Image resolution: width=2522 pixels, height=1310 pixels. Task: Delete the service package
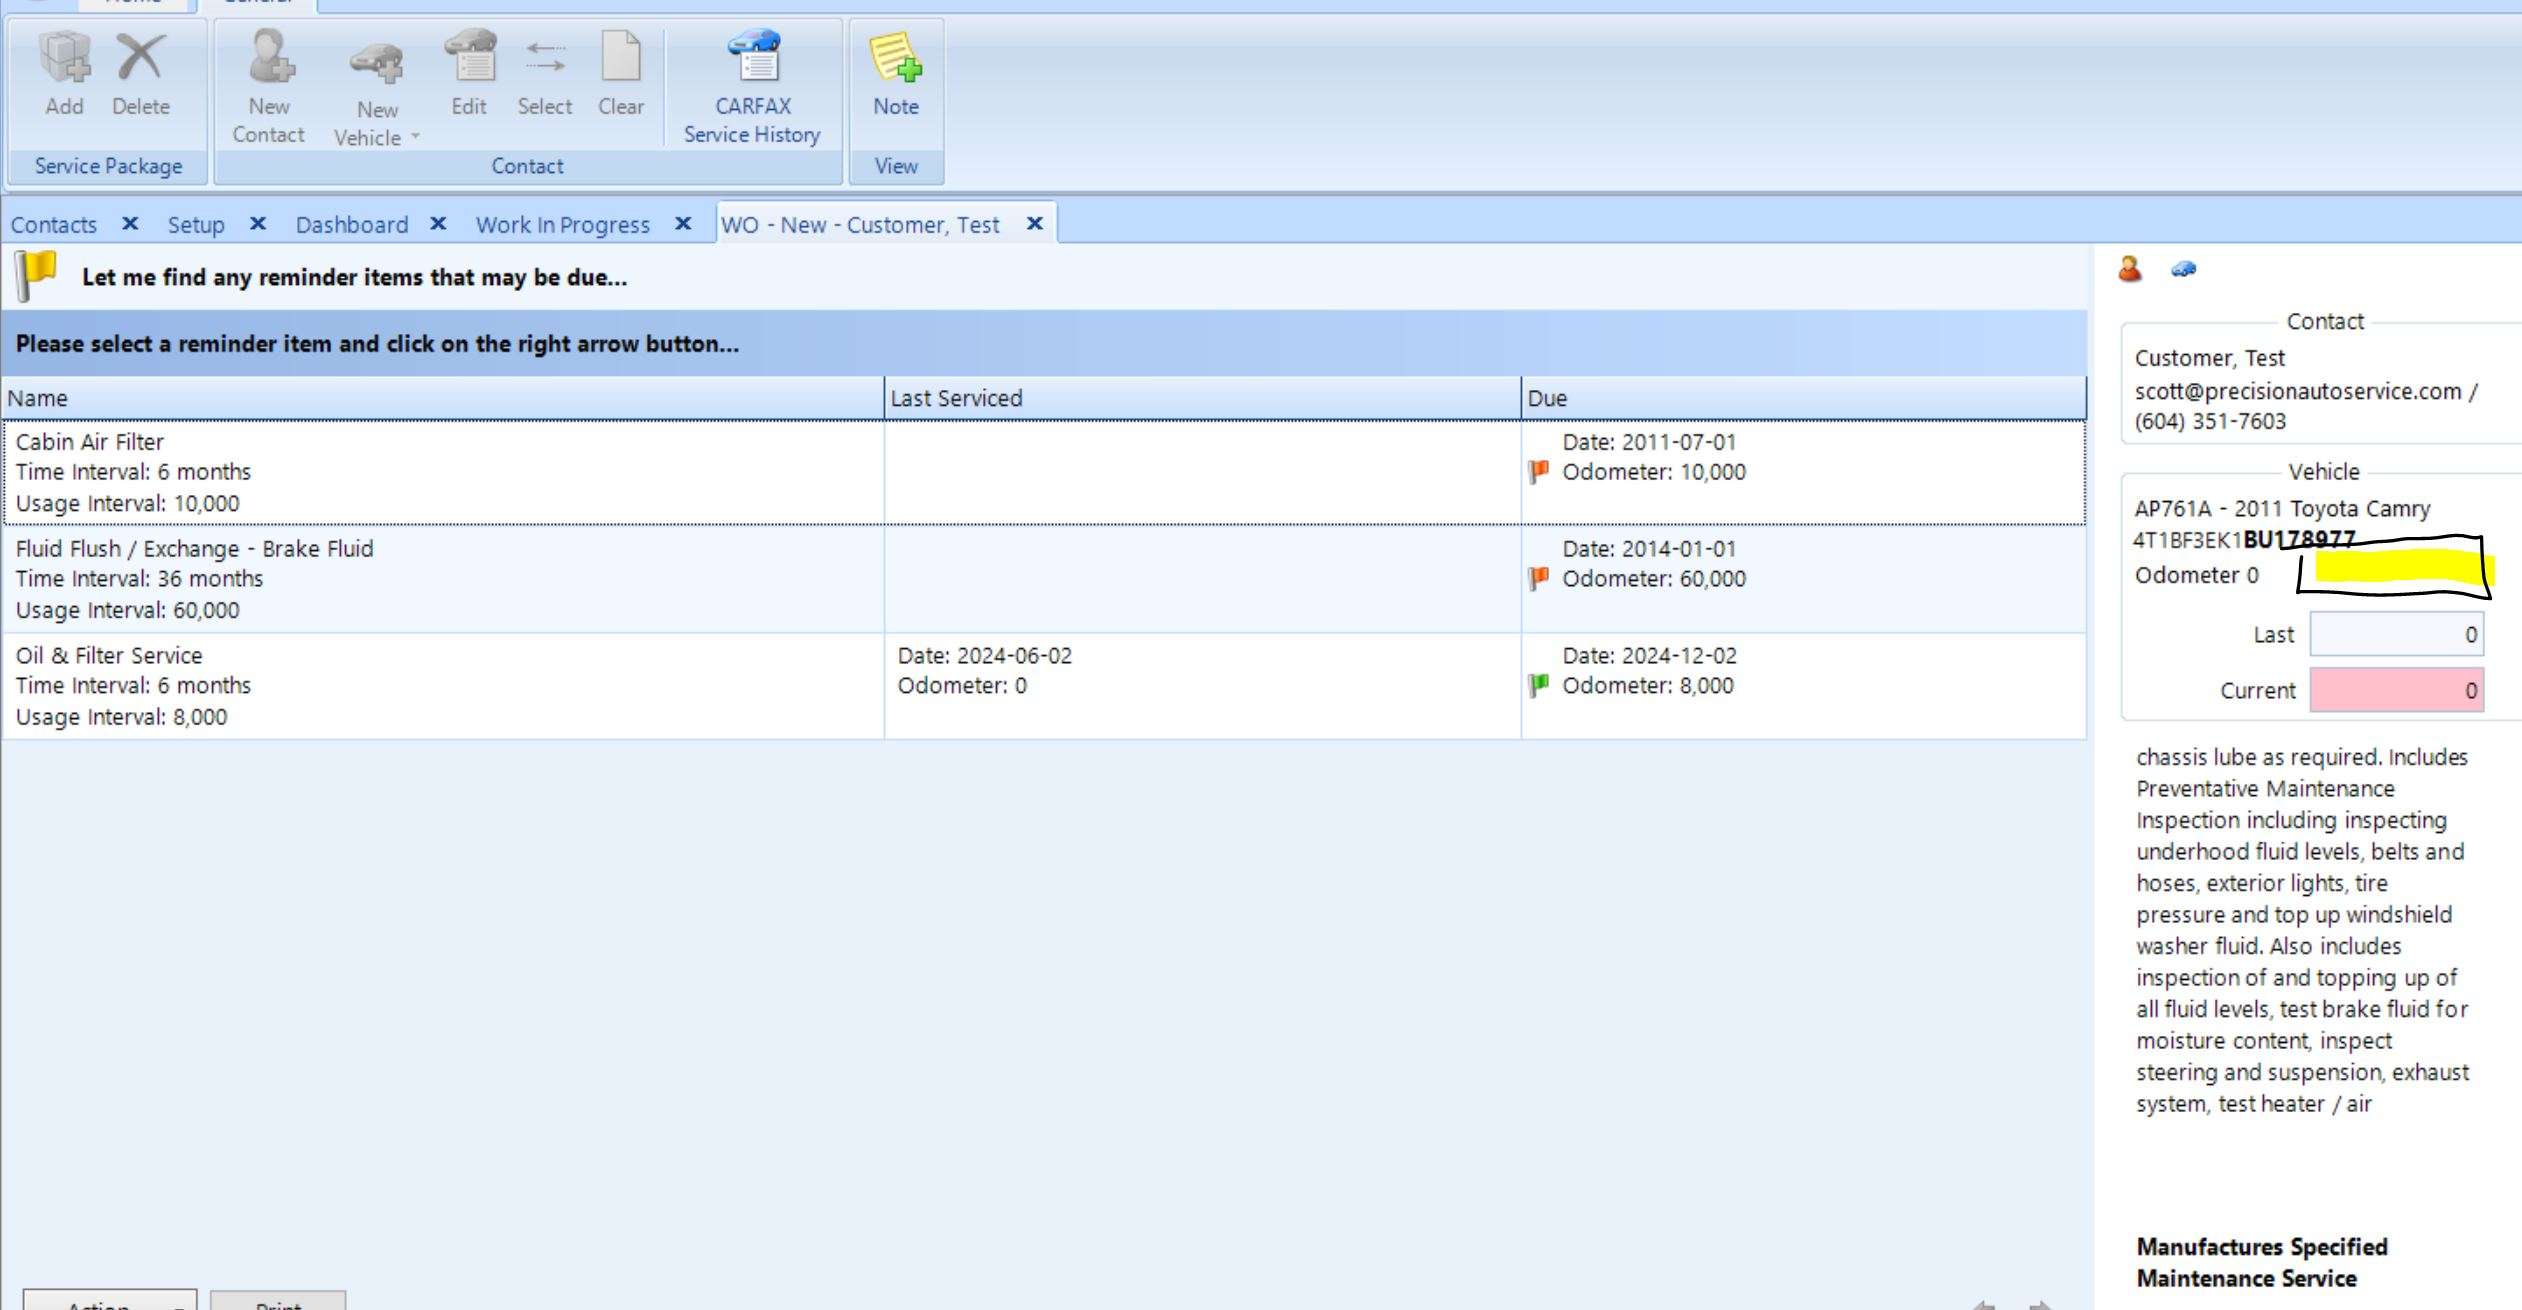140,73
